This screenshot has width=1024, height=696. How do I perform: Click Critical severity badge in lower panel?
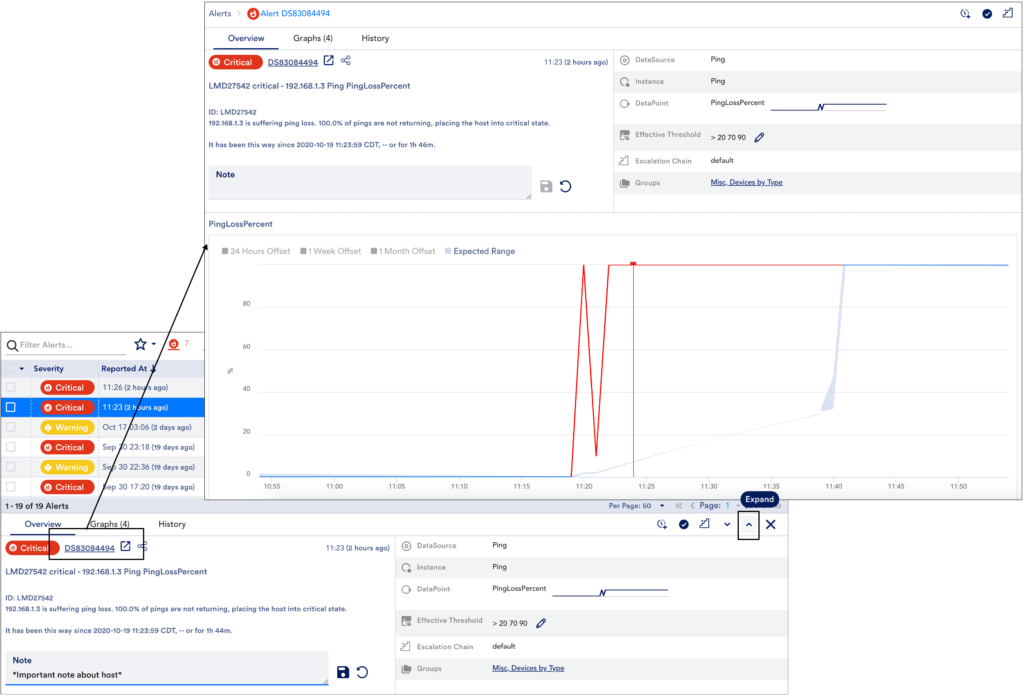click(x=31, y=548)
